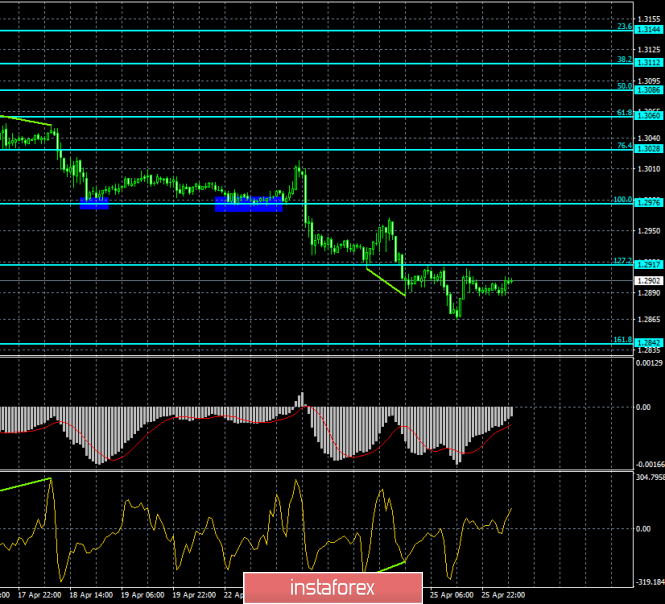Select the left blue support rectangle
This screenshot has height=604, width=665.
tap(93, 203)
